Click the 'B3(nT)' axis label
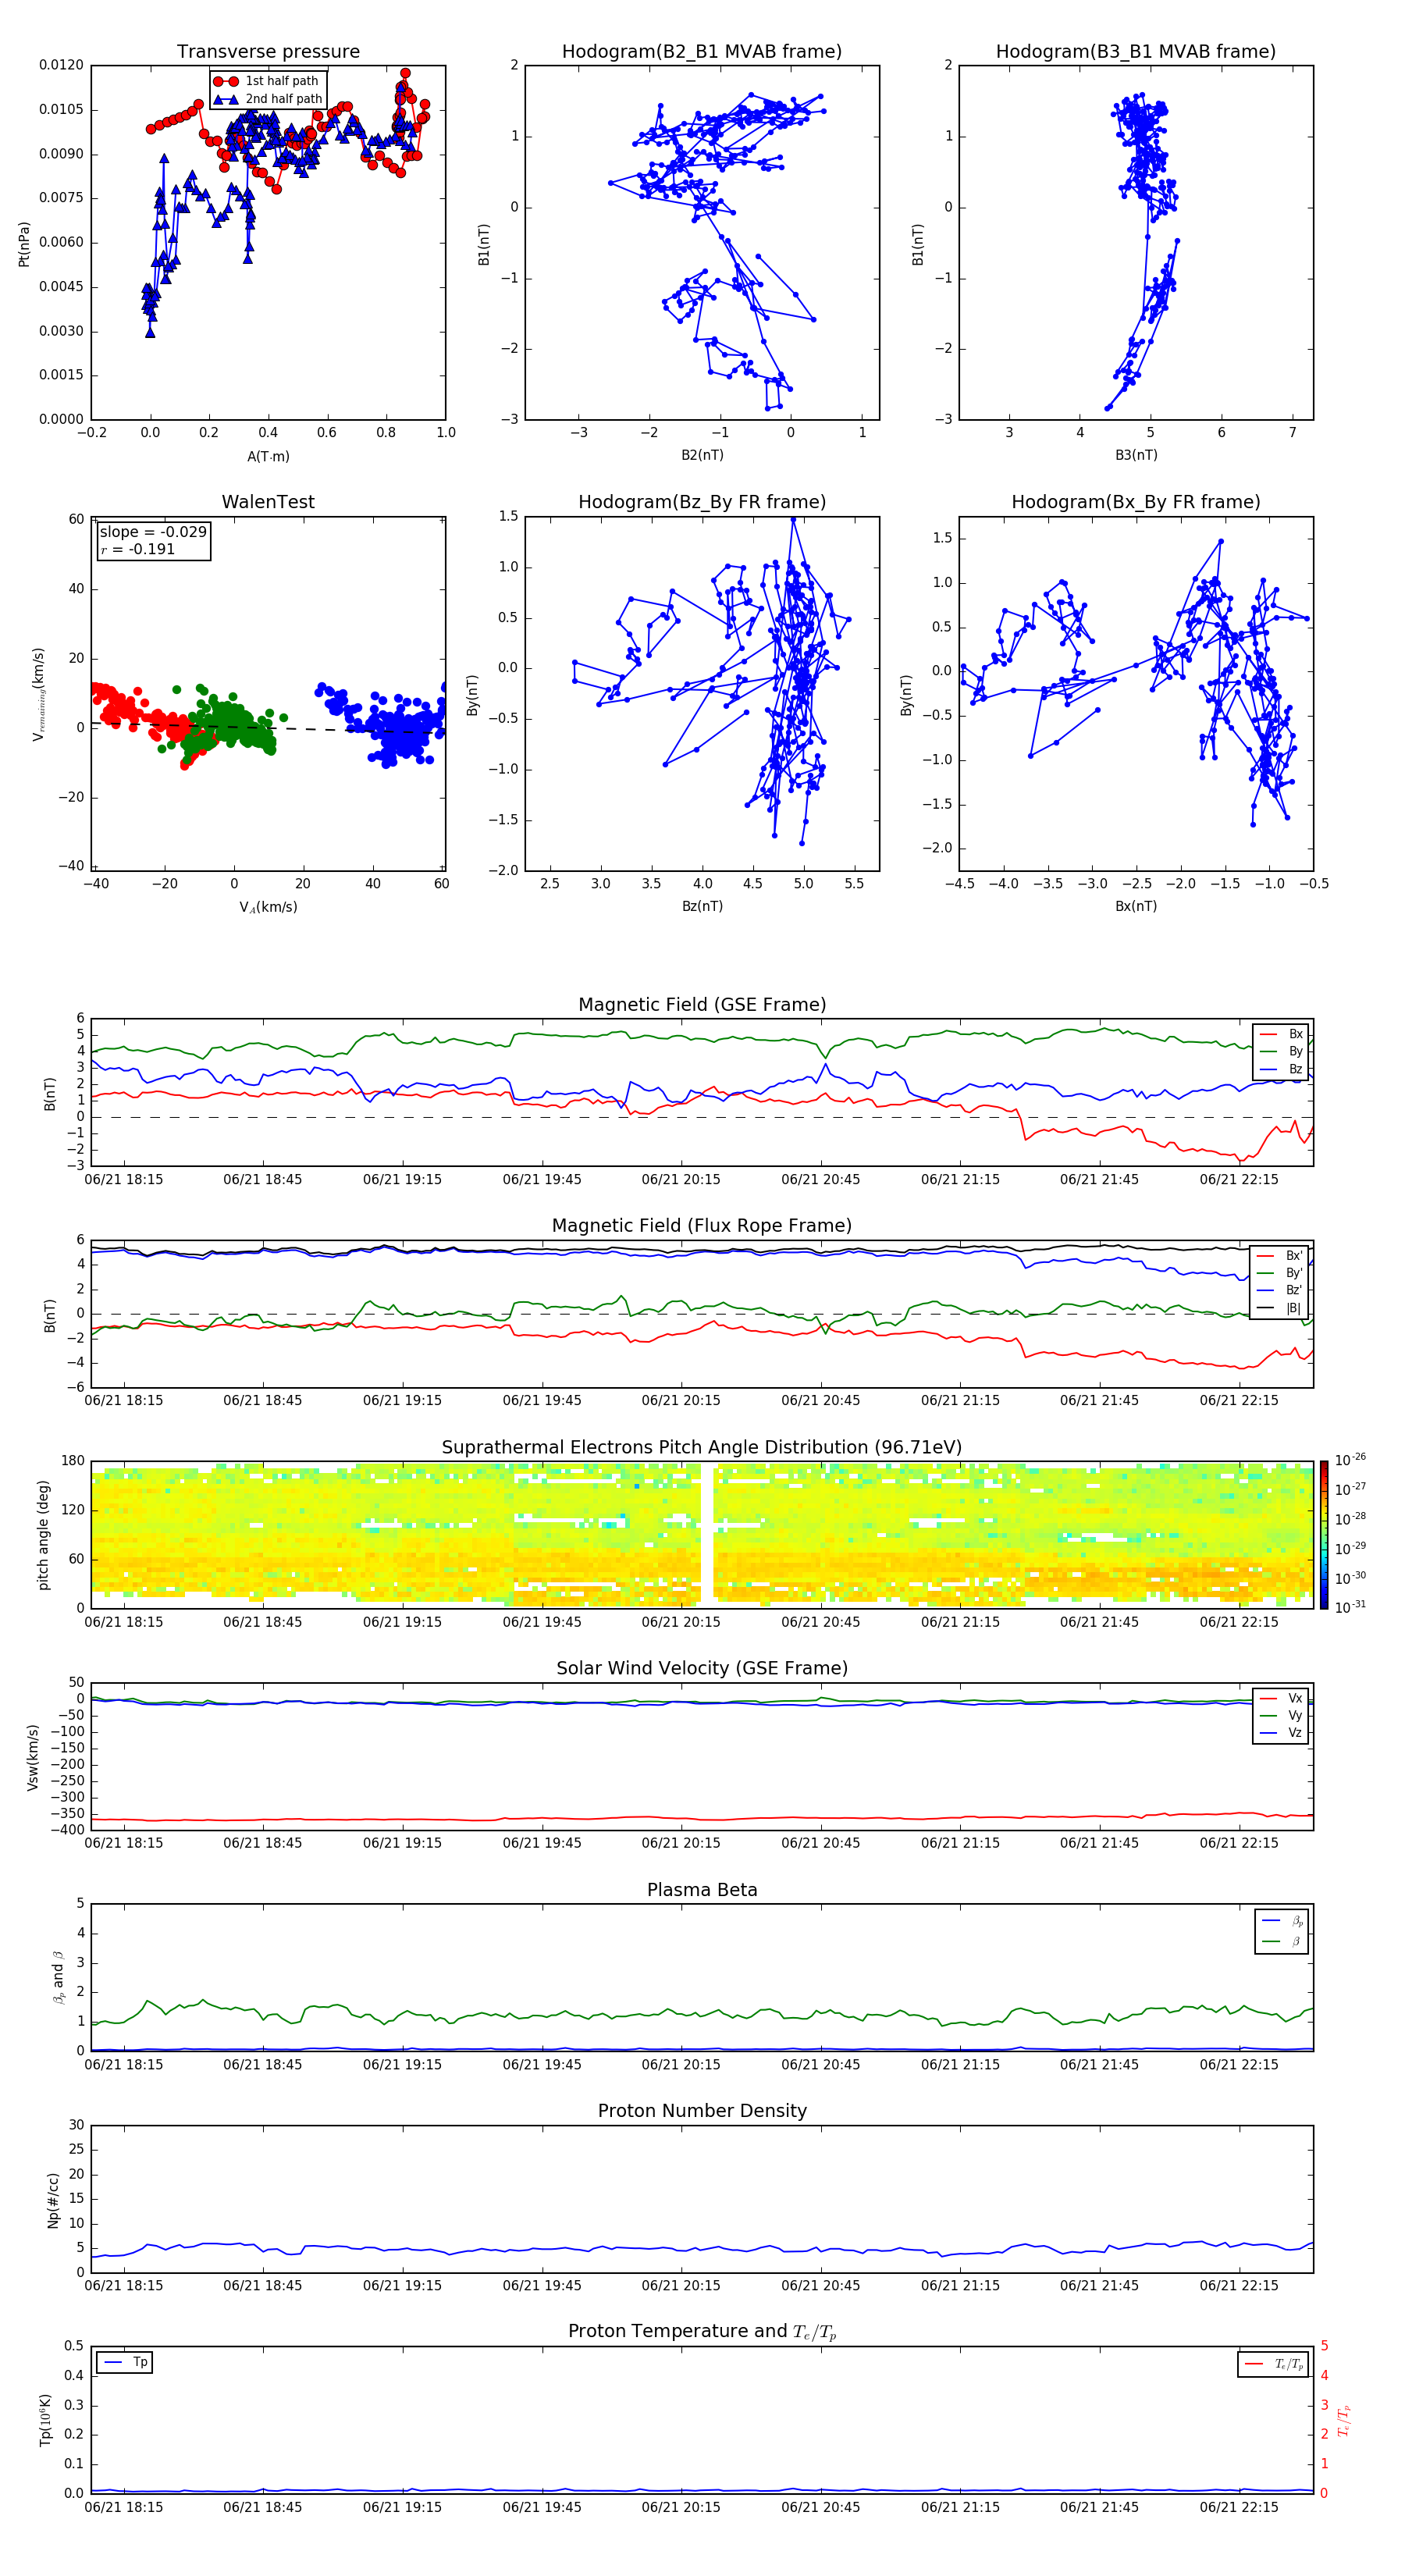1405x2576 pixels. [1136, 455]
